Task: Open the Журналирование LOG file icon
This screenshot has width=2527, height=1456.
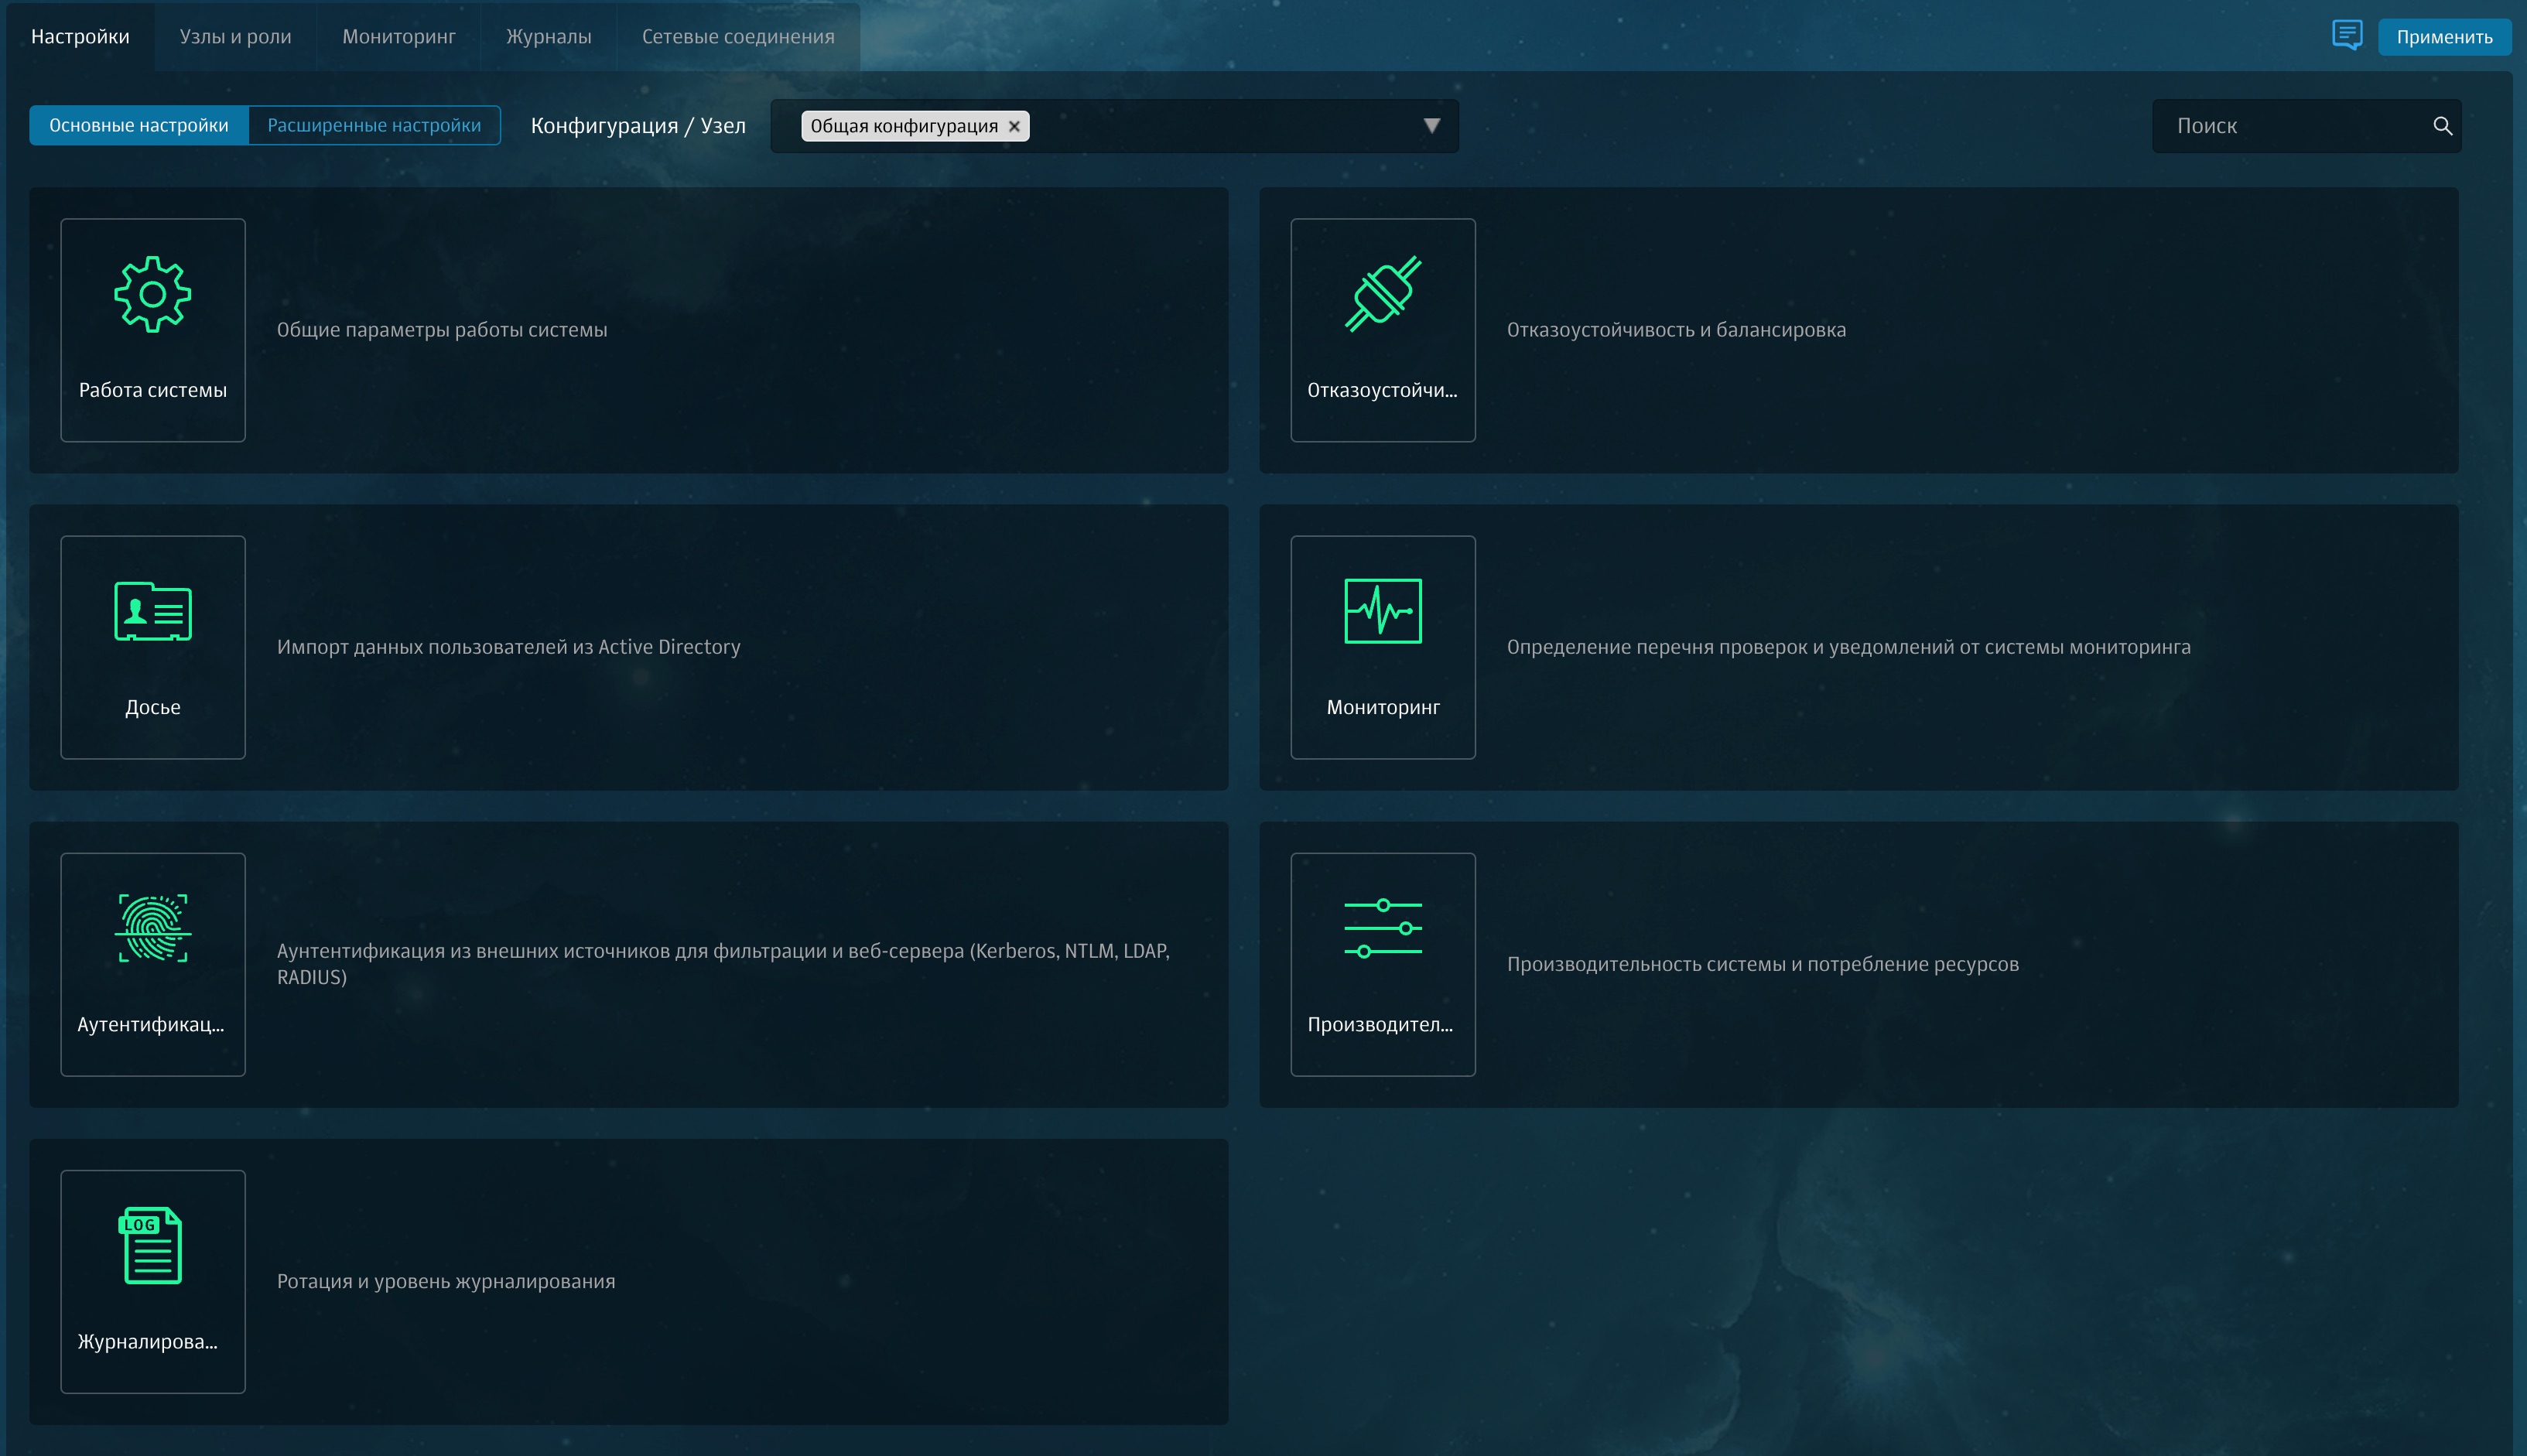Action: point(152,1245)
